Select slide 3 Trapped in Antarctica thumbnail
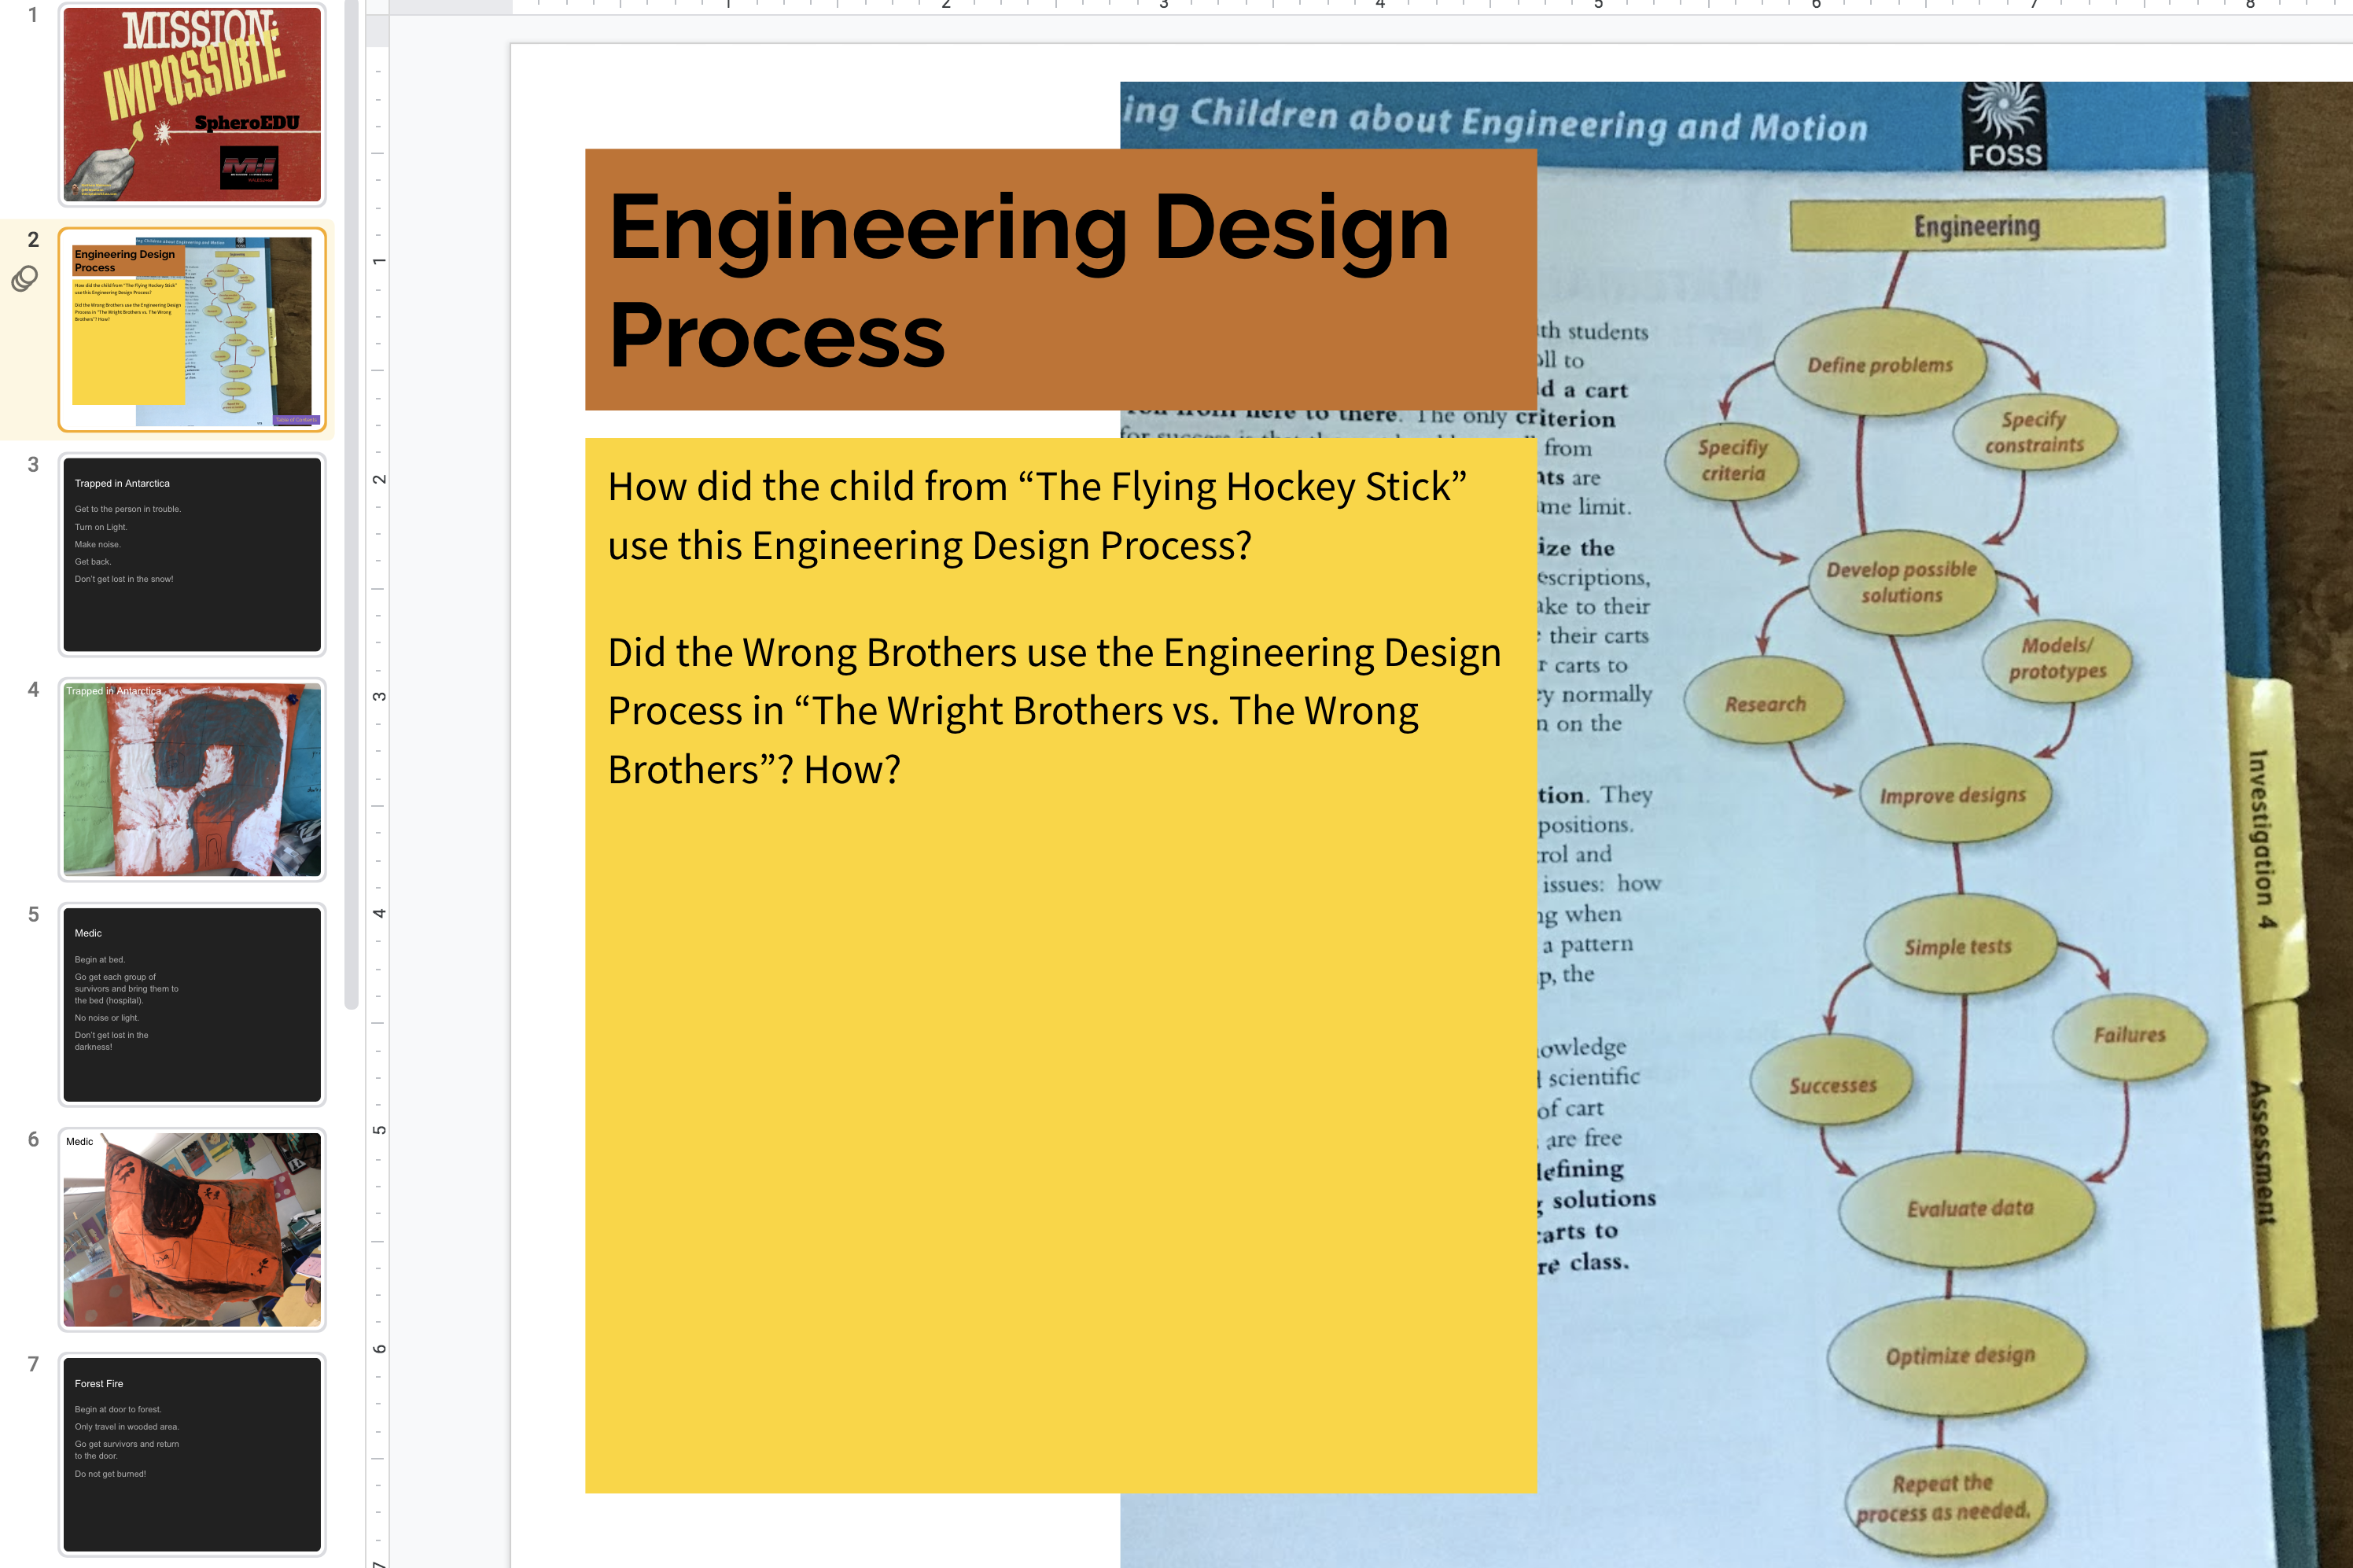Screen dimensions: 2353x1568 pos(192,554)
